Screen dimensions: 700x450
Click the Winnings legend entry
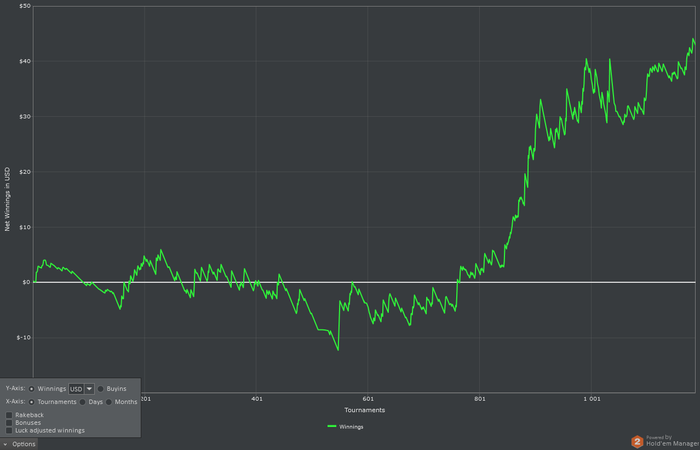tap(346, 427)
